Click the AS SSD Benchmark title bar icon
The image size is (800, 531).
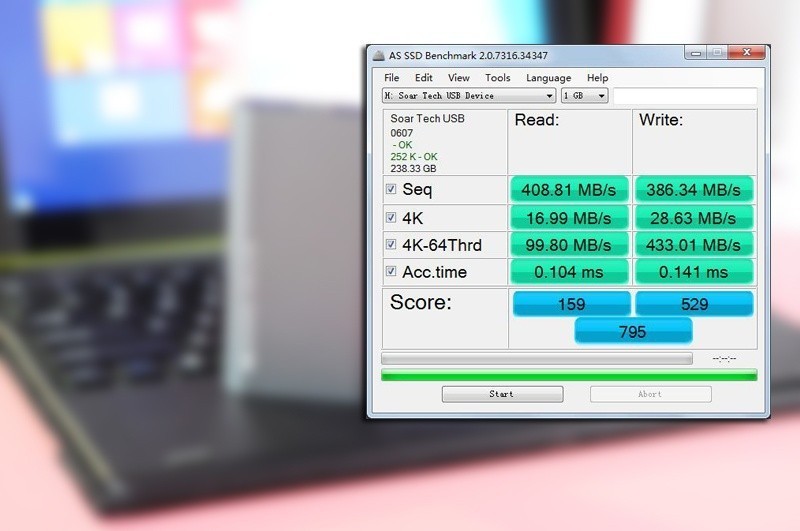click(x=378, y=56)
